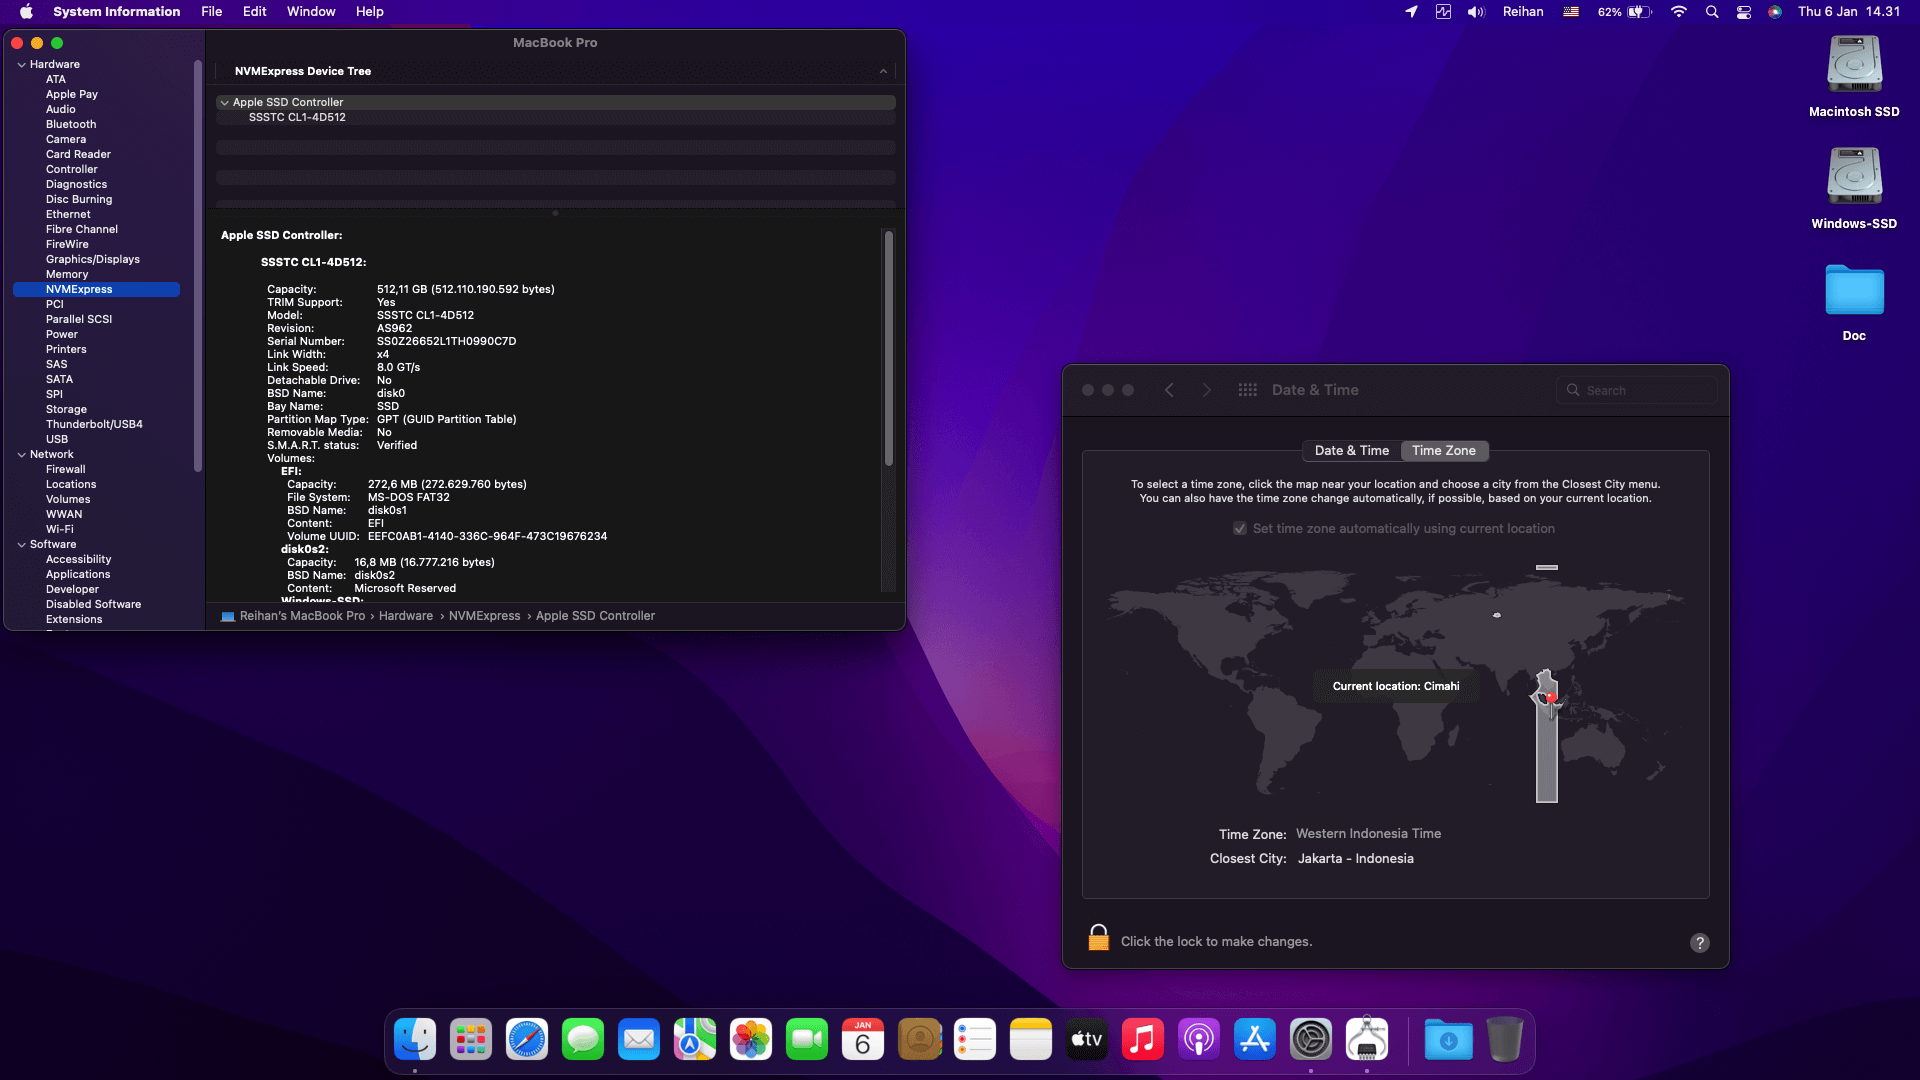Image resolution: width=1920 pixels, height=1080 pixels.
Task: Open the Edit menu
Action: pyautogui.click(x=255, y=12)
